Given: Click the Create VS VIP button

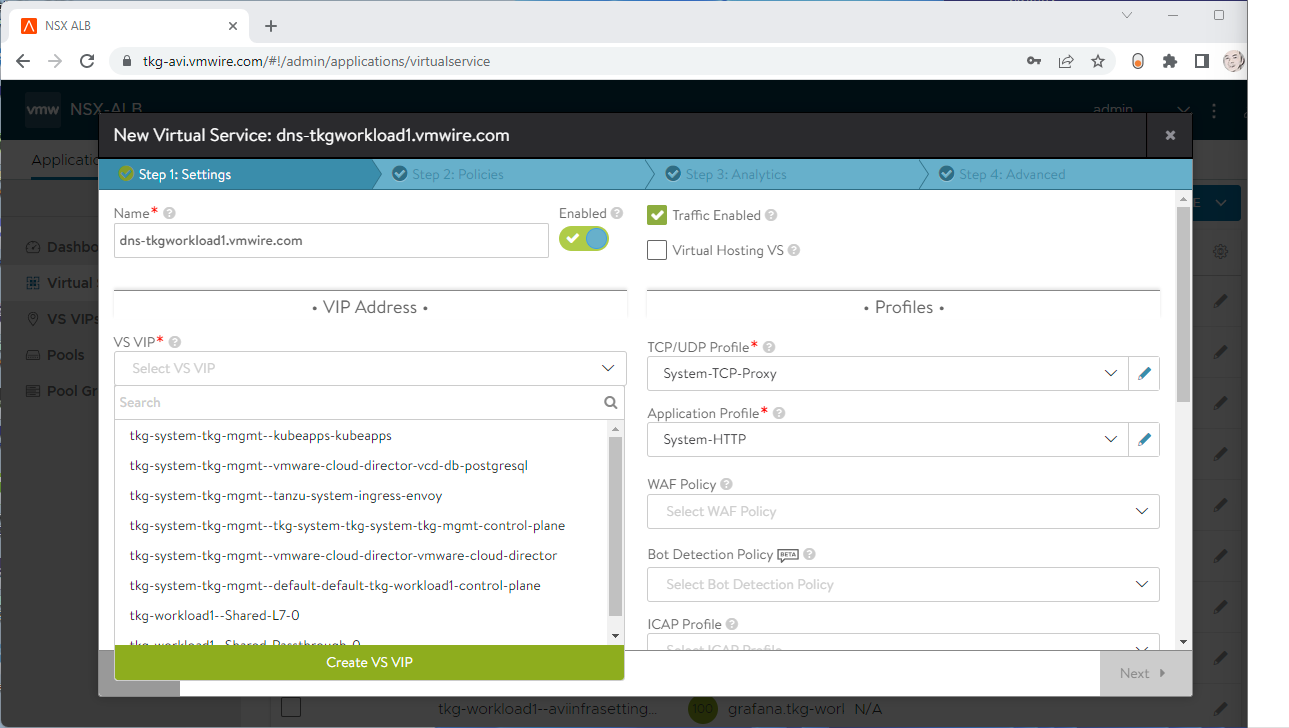Looking at the screenshot, I should (369, 662).
